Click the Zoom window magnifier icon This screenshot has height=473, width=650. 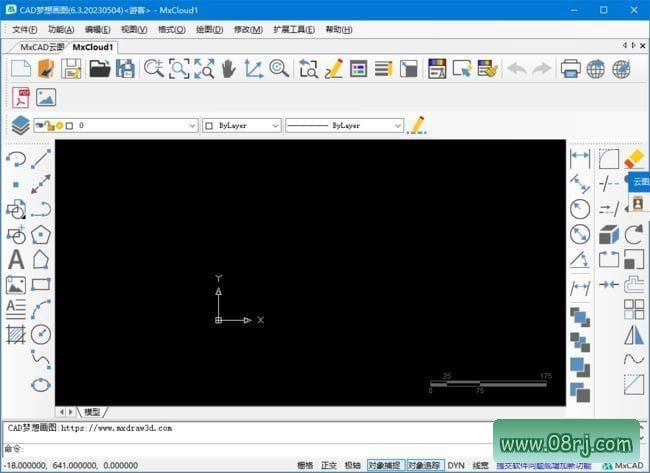click(x=179, y=68)
